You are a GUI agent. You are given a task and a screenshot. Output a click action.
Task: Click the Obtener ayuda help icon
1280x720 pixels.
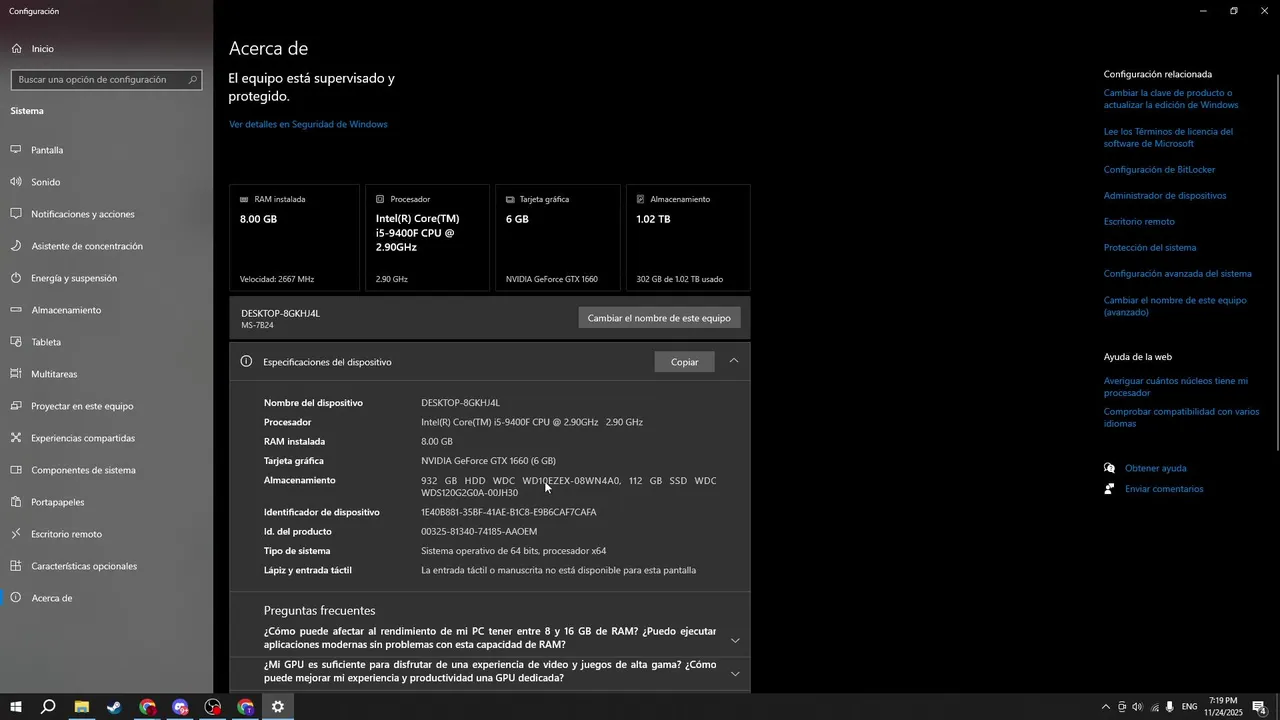(x=1109, y=468)
